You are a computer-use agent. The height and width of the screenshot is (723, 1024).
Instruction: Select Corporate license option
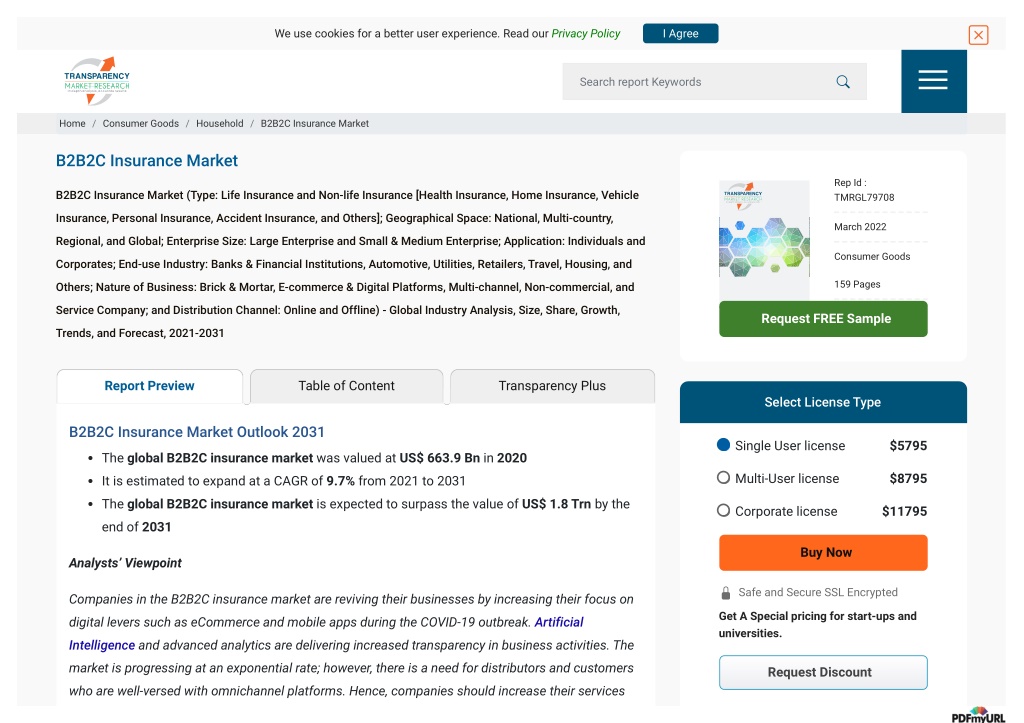point(723,510)
